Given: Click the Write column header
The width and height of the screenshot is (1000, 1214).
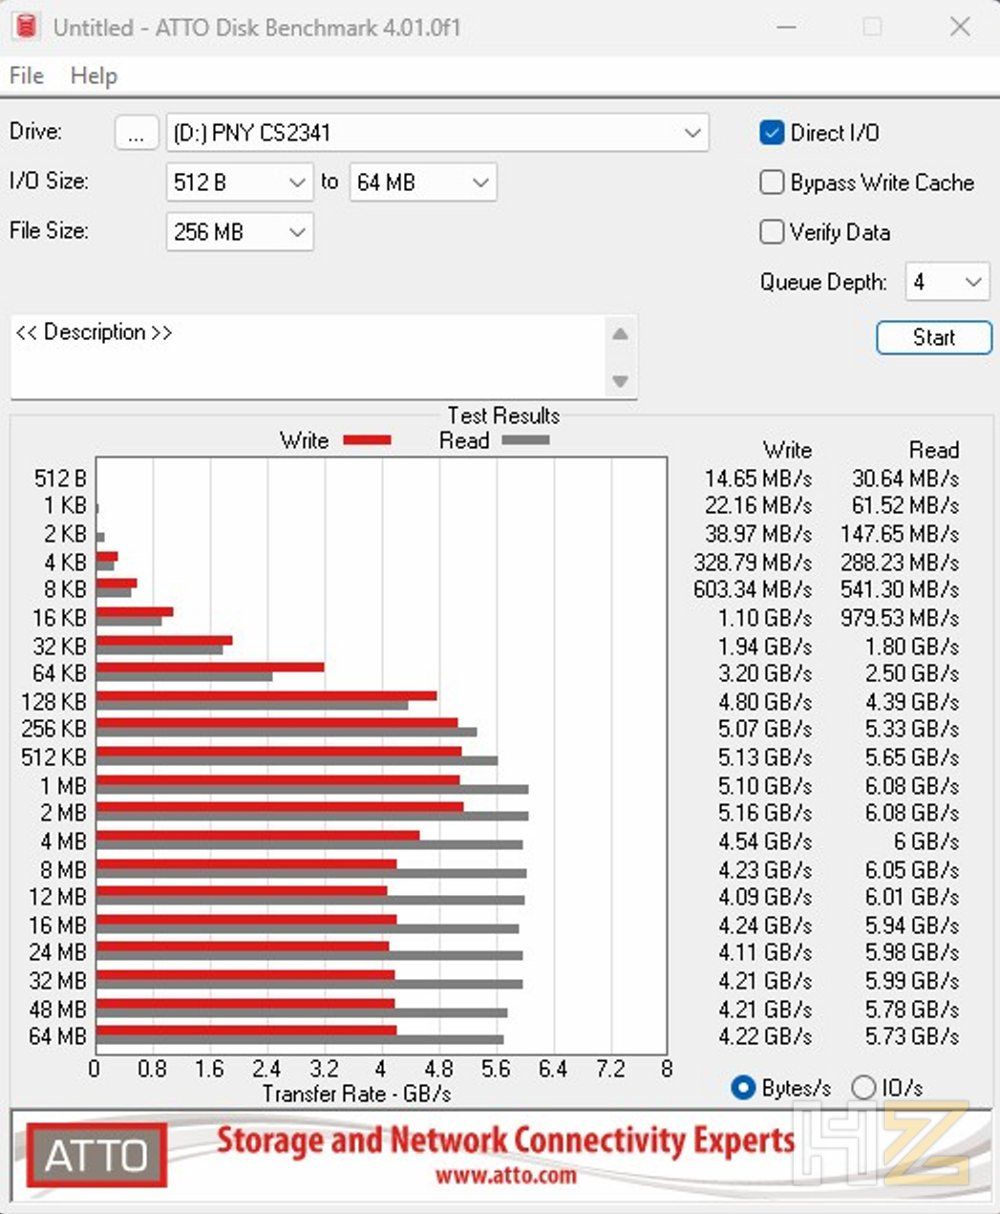Looking at the screenshot, I should pos(788,450).
